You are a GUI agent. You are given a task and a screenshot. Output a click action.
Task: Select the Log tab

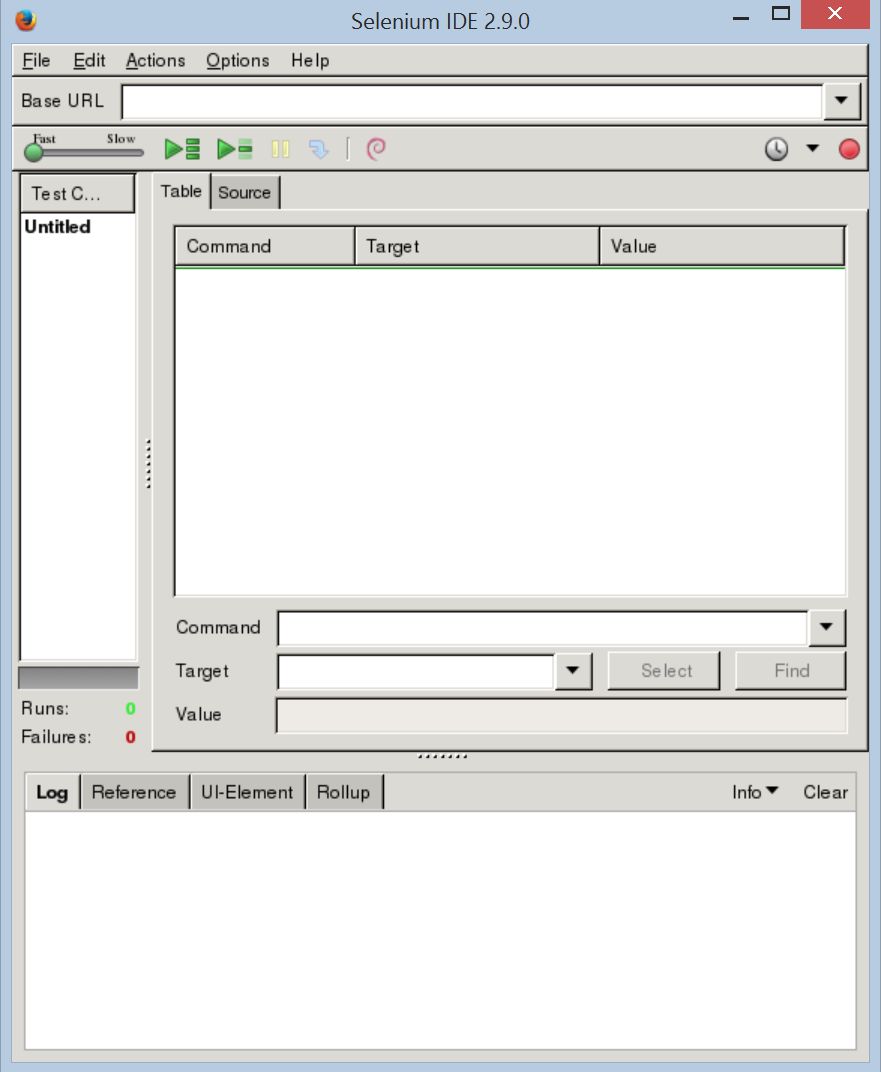tap(52, 792)
